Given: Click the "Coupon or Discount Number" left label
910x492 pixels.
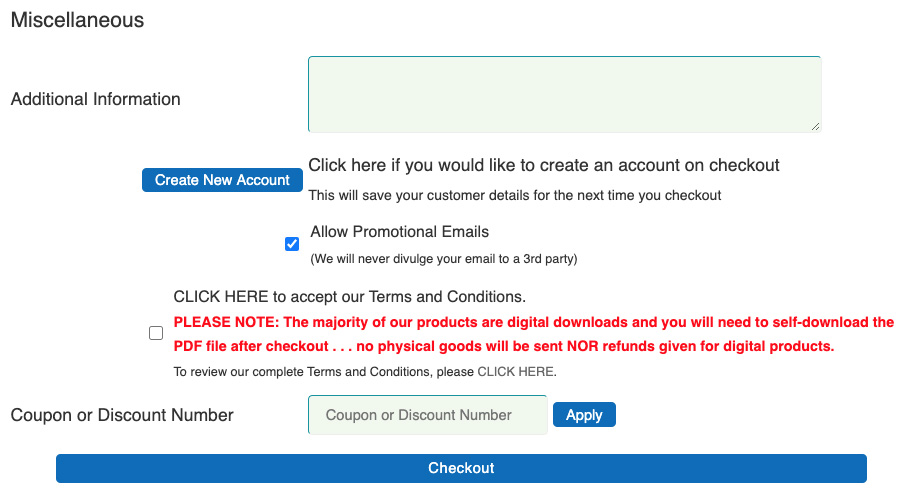Looking at the screenshot, I should (x=121, y=415).
